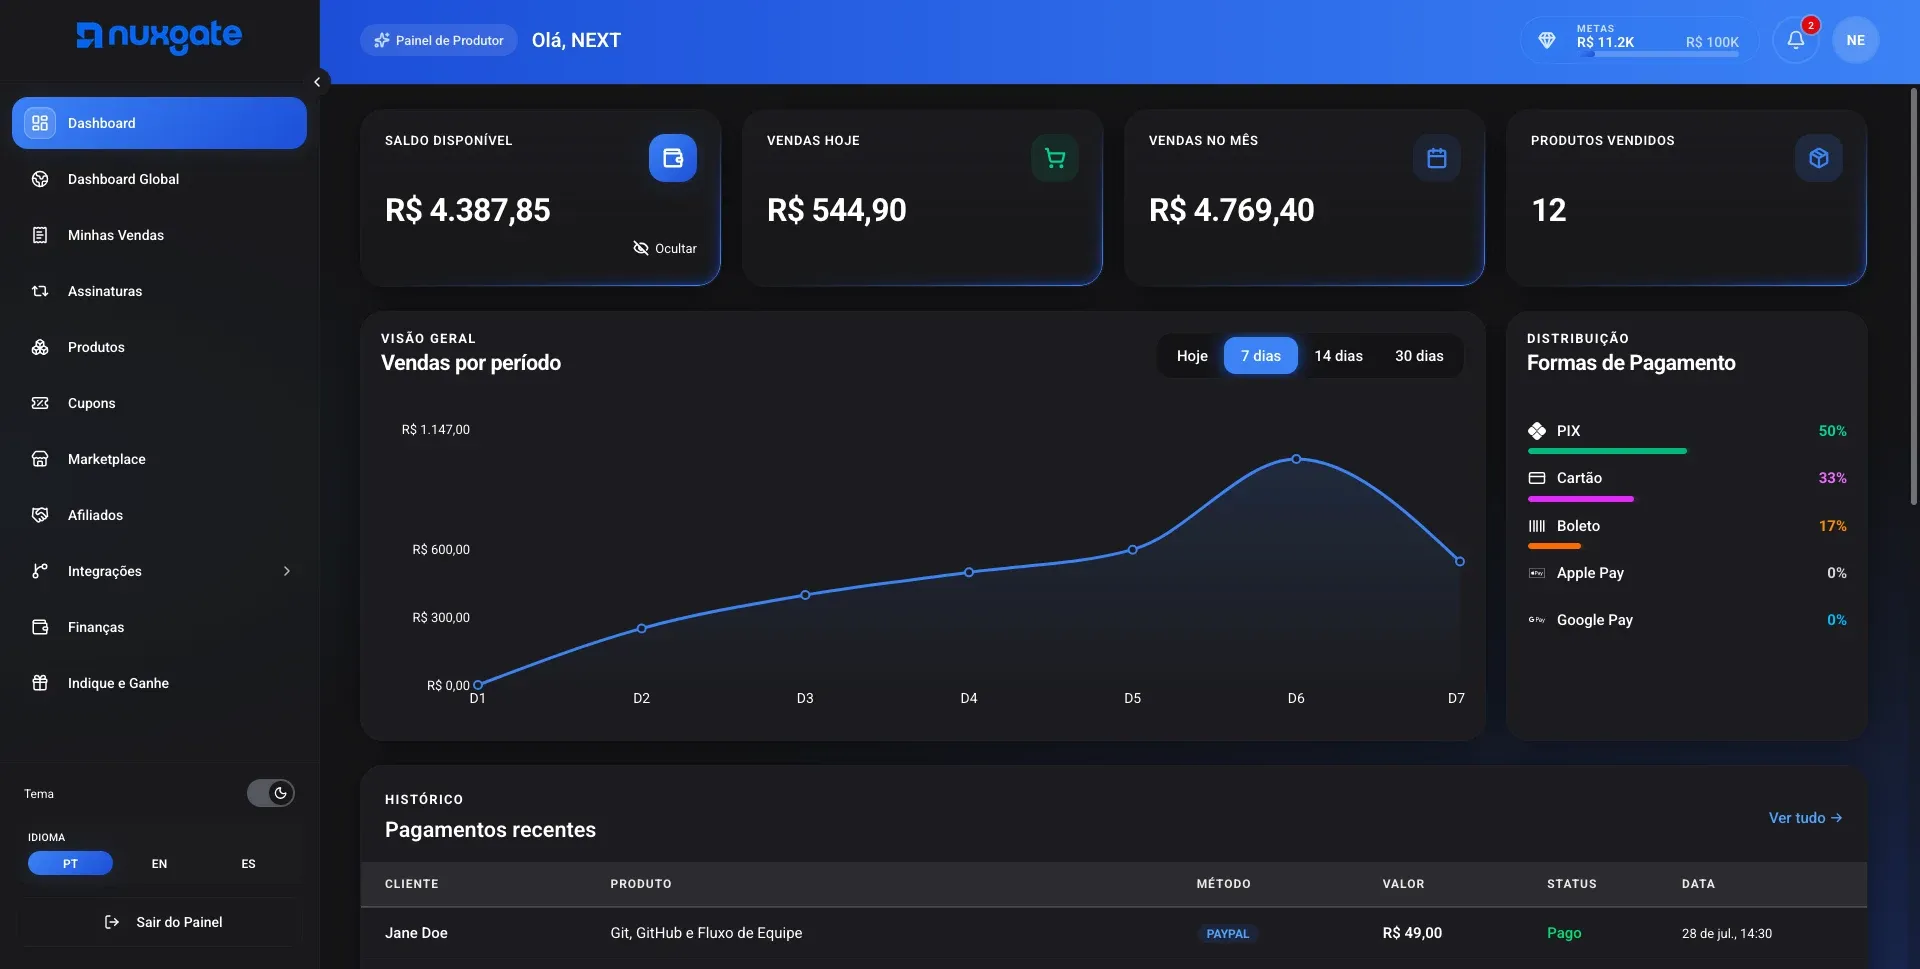1920x969 pixels.
Task: Select the 7 dias period
Action: point(1261,356)
